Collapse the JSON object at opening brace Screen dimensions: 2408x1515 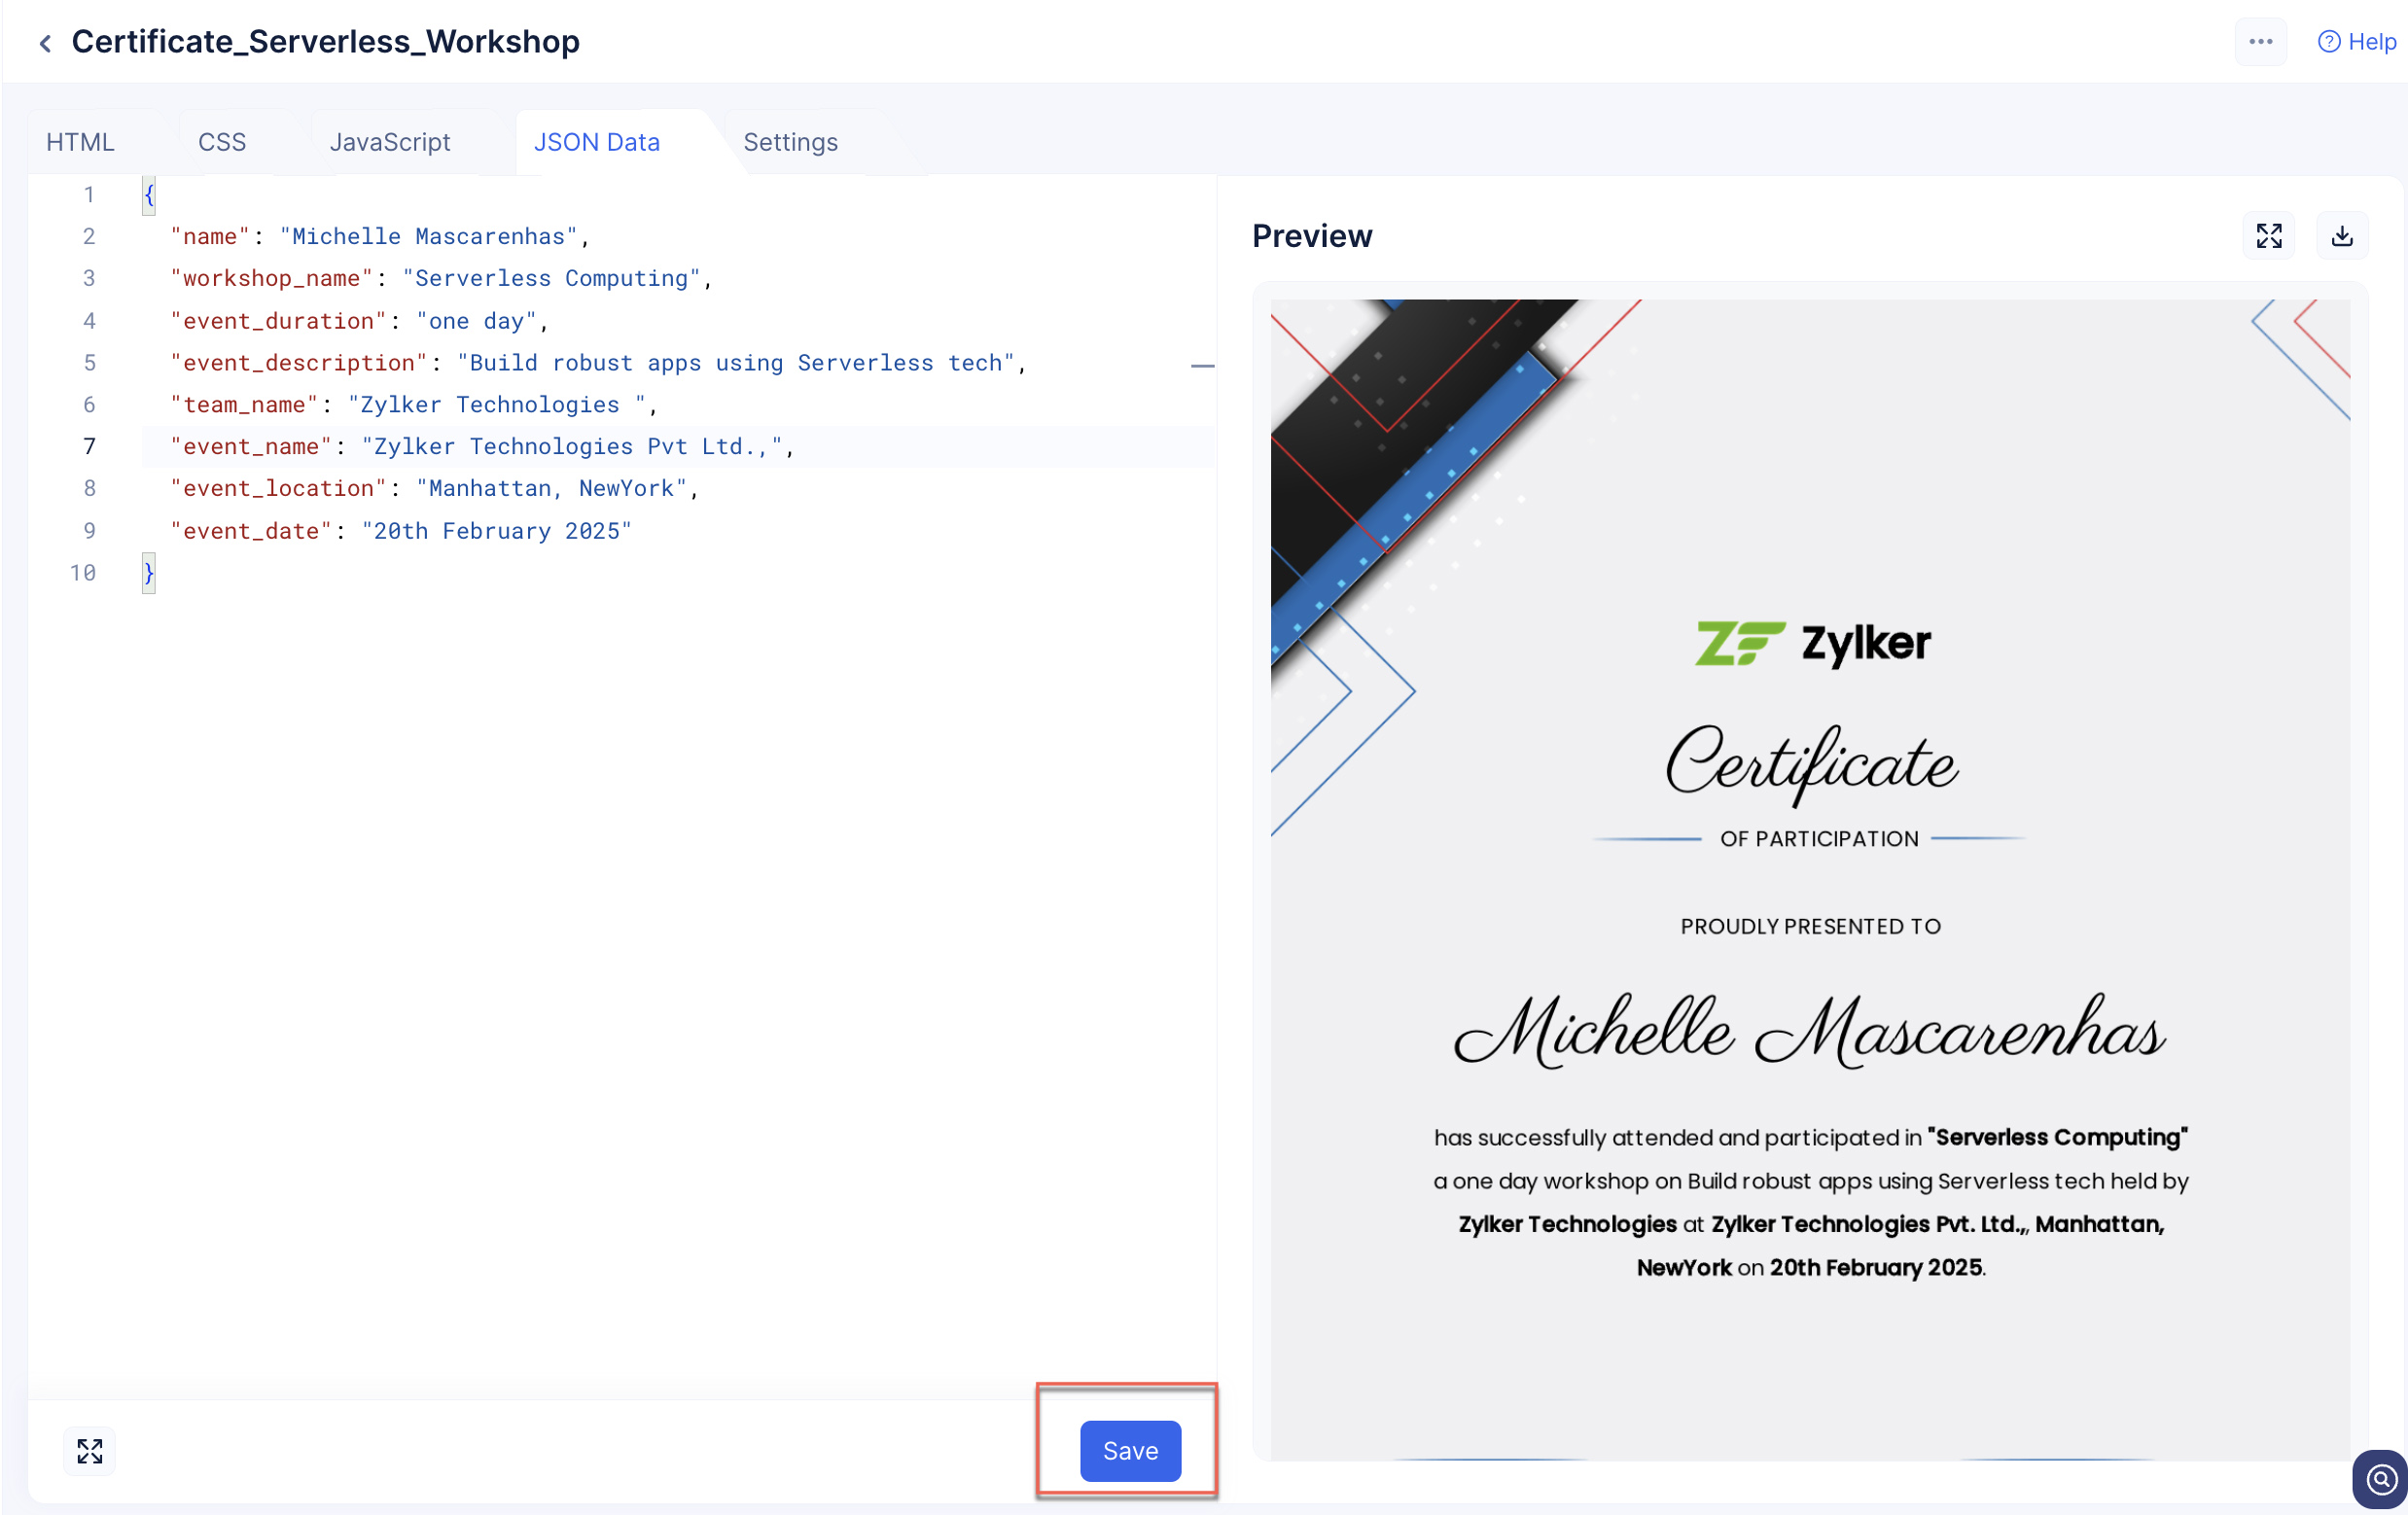(x=149, y=194)
